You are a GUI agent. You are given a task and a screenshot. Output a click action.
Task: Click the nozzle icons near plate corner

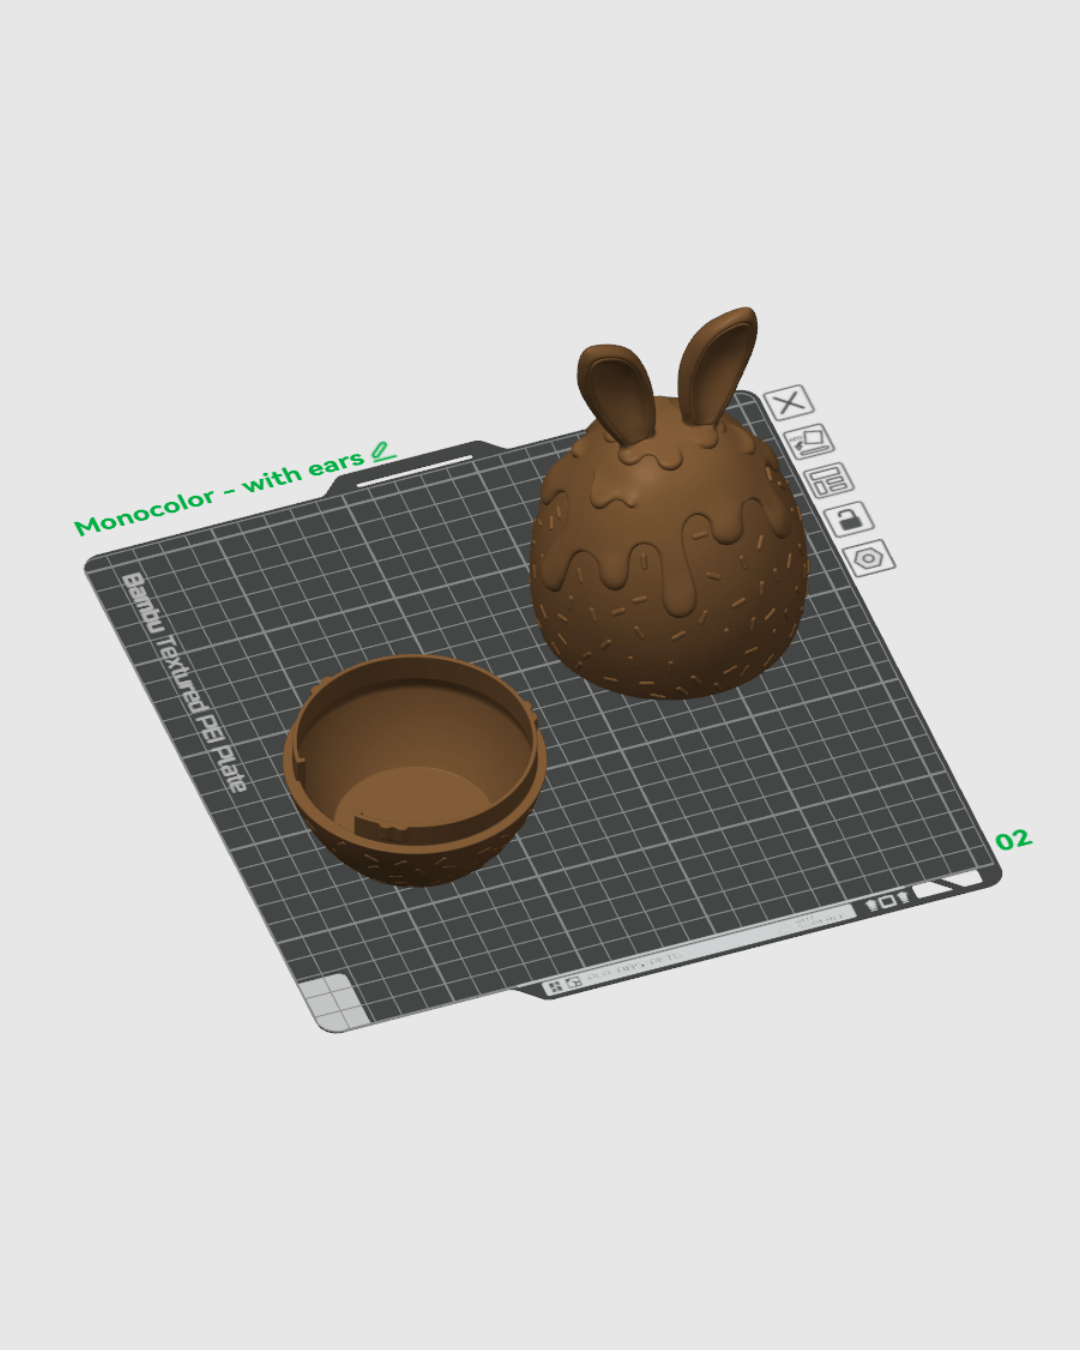coord(886,902)
